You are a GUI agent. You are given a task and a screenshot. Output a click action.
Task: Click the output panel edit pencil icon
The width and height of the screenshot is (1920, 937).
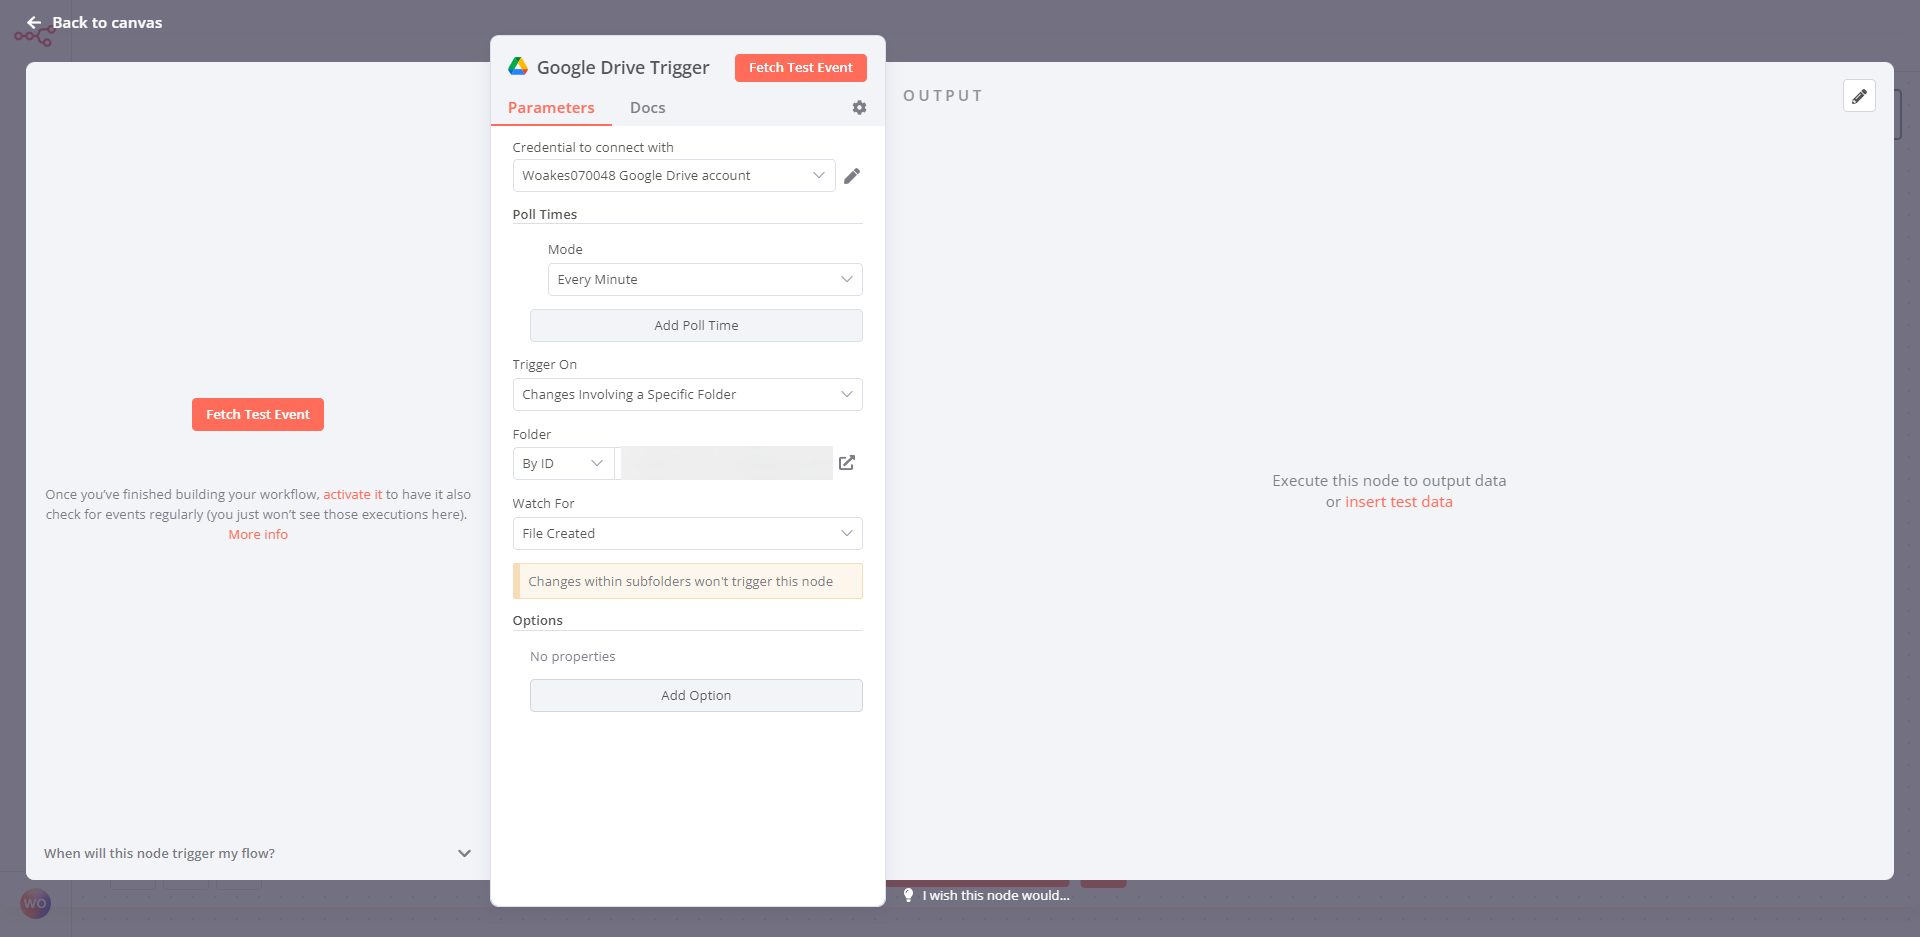(x=1859, y=96)
